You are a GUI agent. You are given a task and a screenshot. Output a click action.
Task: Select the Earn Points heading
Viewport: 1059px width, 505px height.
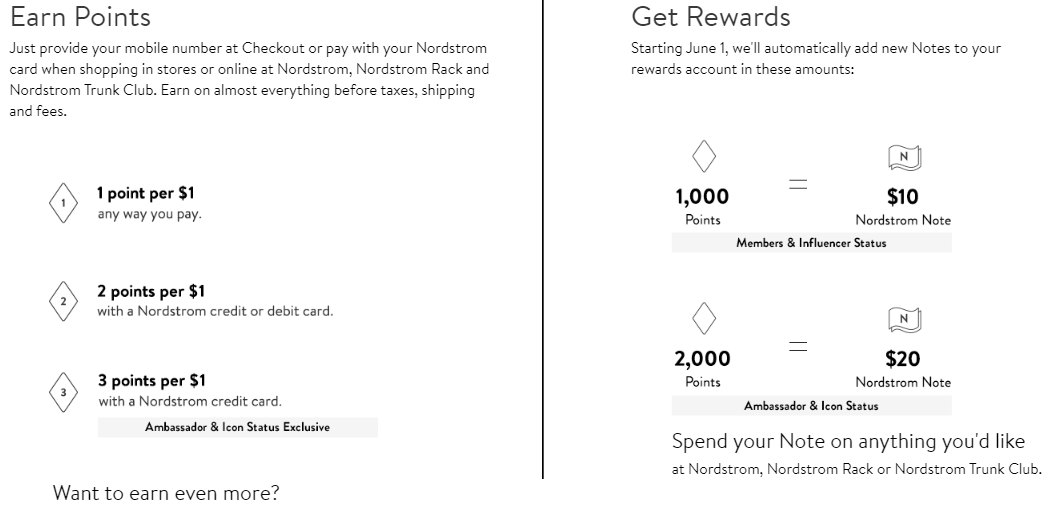tap(80, 17)
